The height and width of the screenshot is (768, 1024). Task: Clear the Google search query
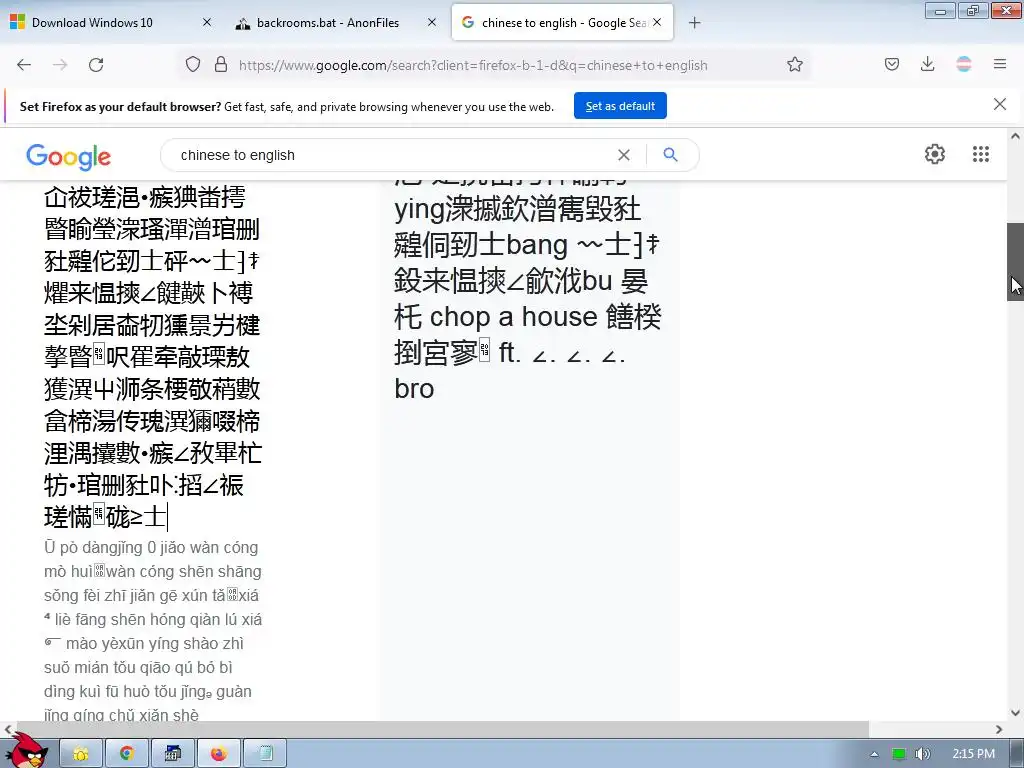[x=624, y=155]
